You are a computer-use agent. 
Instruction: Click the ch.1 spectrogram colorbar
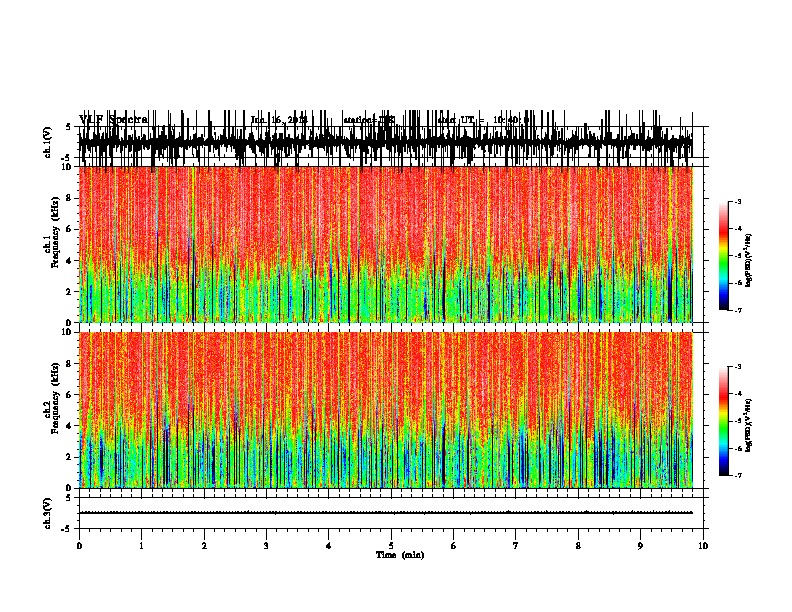tap(723, 256)
